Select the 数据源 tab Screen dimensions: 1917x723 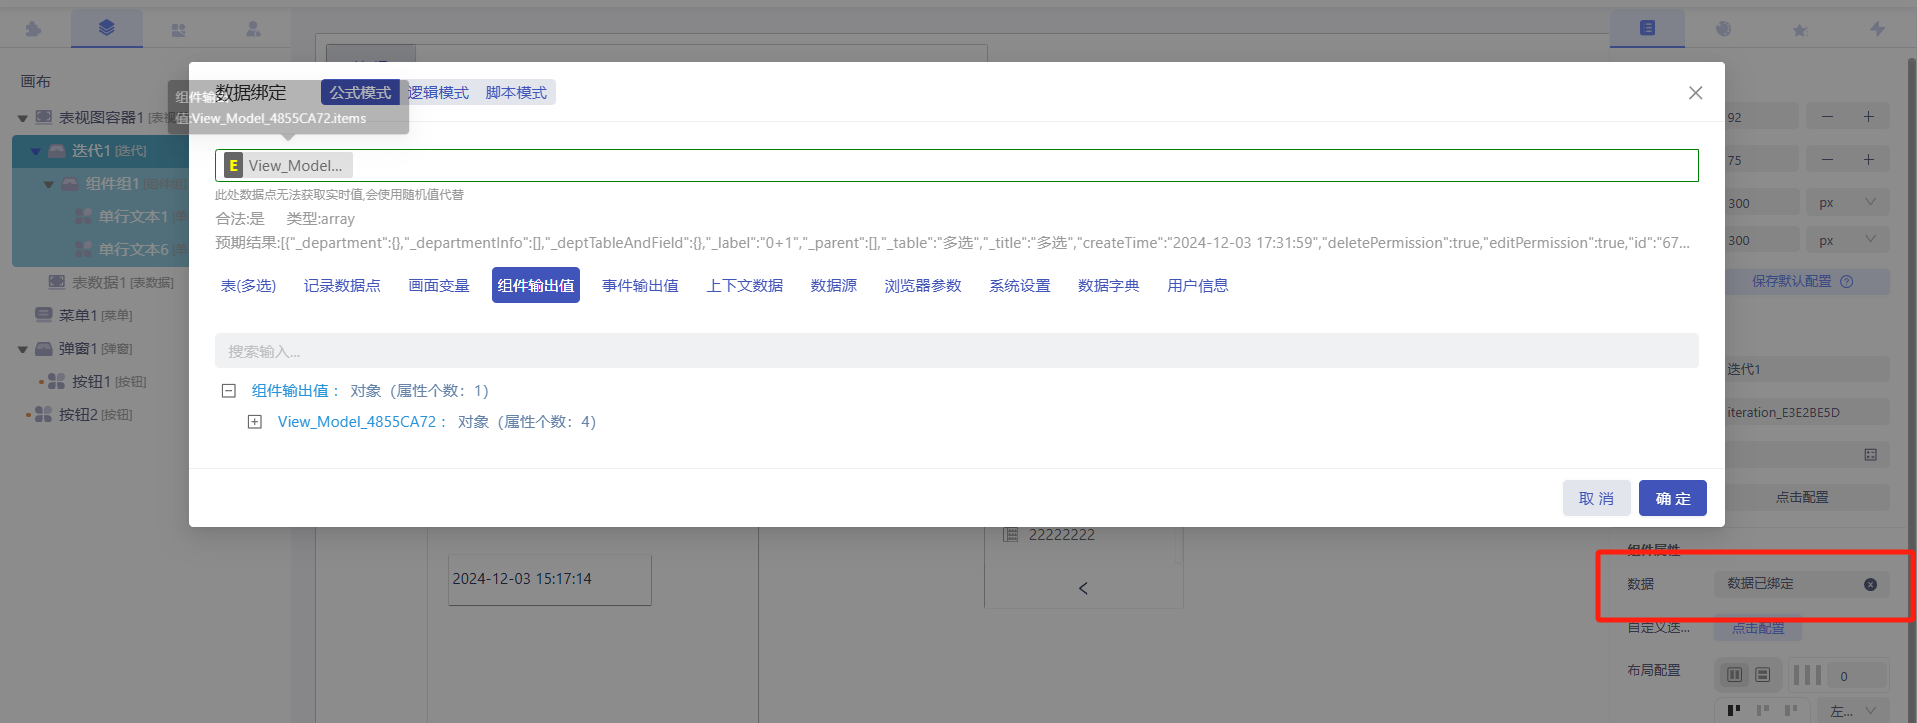[834, 285]
